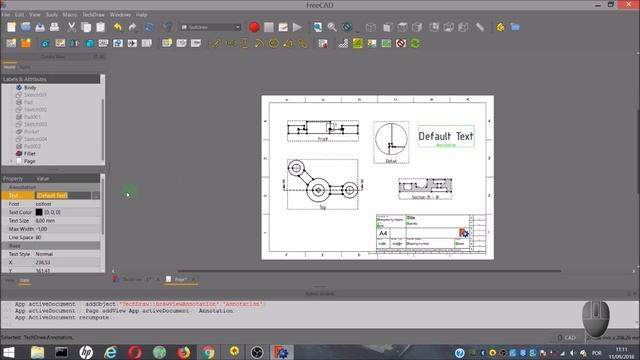The width and height of the screenshot is (640, 360).
Task: Export page as SVG icon
Action: pos(323,43)
